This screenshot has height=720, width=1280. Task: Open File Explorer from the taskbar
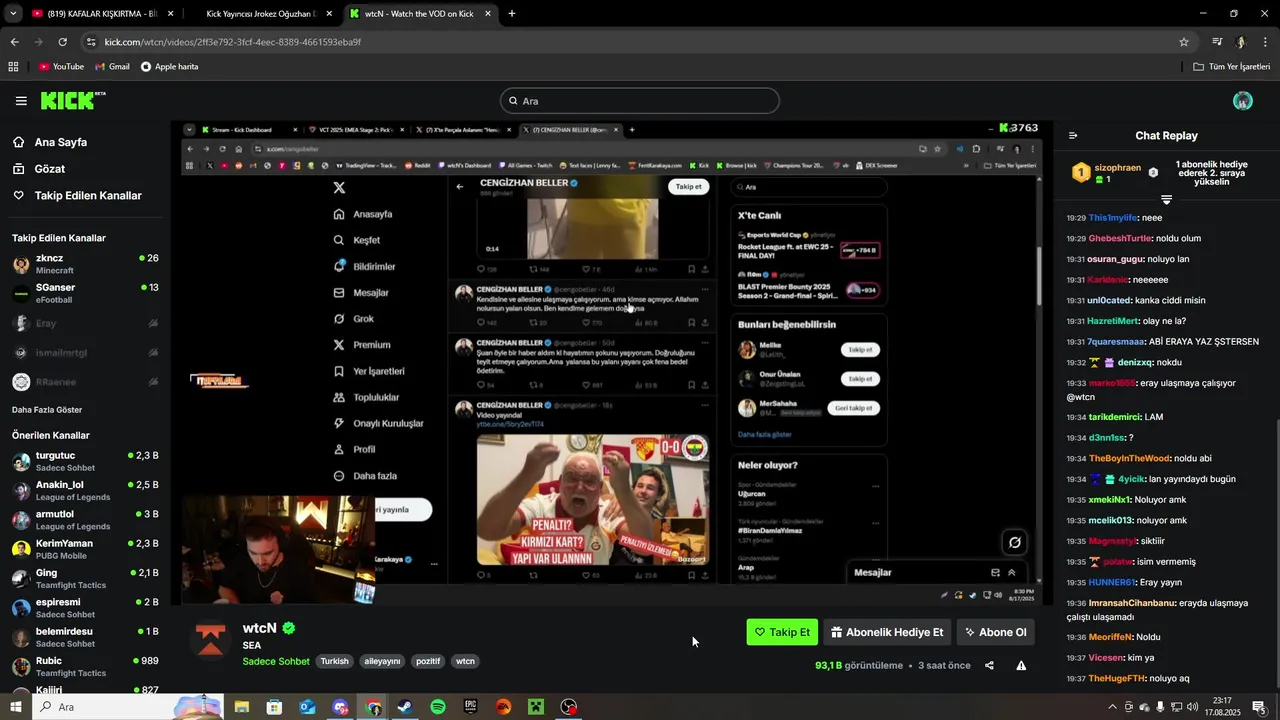point(241,707)
